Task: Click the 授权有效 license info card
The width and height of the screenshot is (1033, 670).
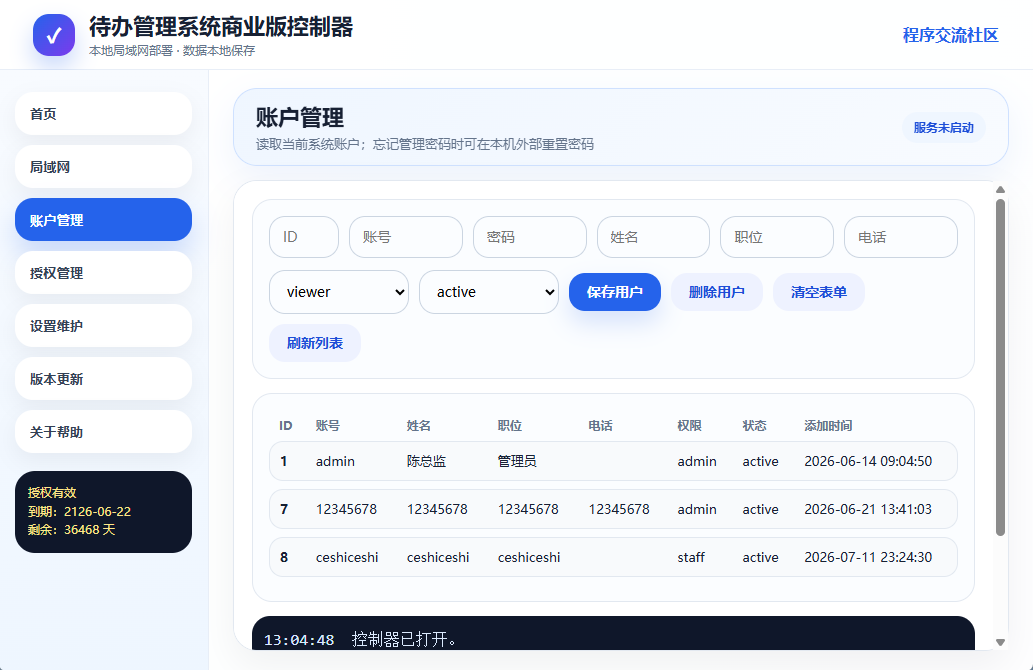Action: pos(103,512)
